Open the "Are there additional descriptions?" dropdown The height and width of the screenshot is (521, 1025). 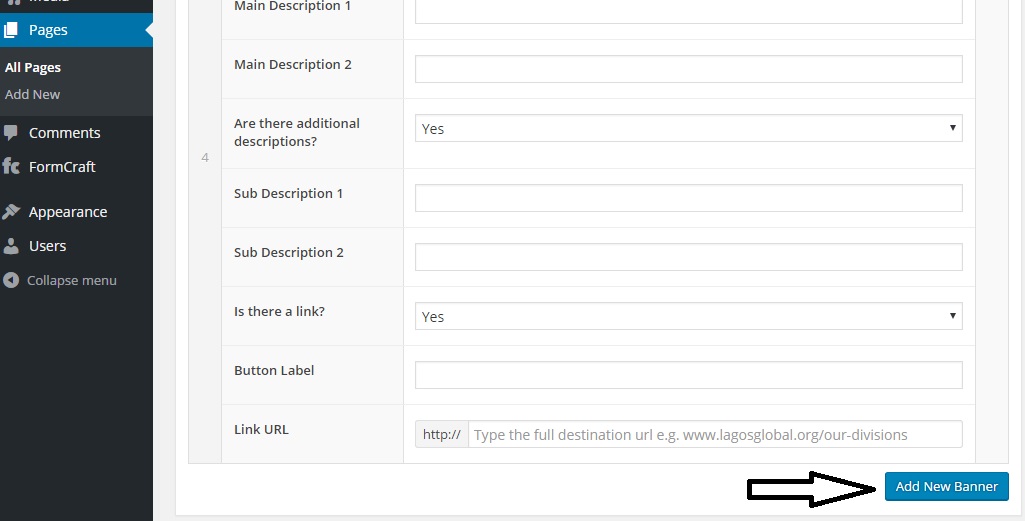point(688,128)
